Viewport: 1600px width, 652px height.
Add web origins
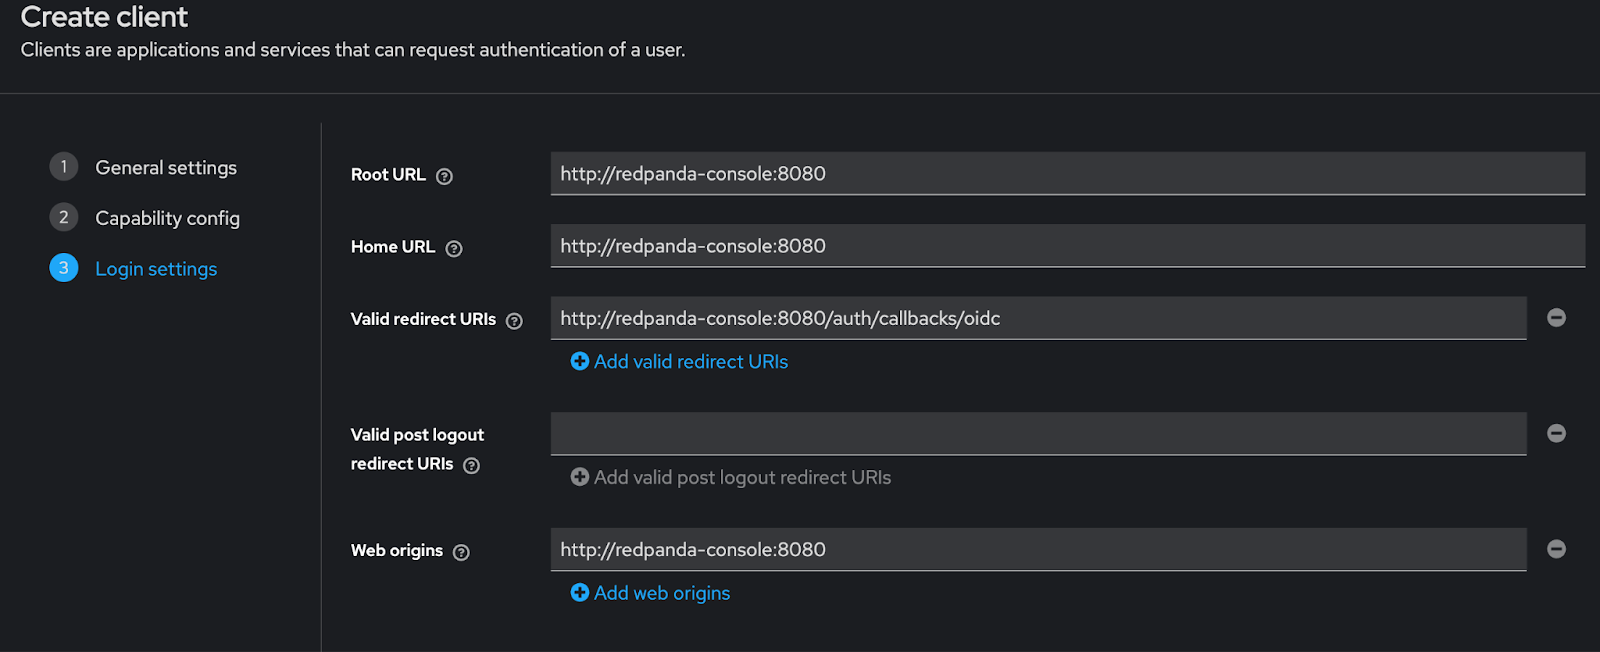pyautogui.click(x=651, y=593)
